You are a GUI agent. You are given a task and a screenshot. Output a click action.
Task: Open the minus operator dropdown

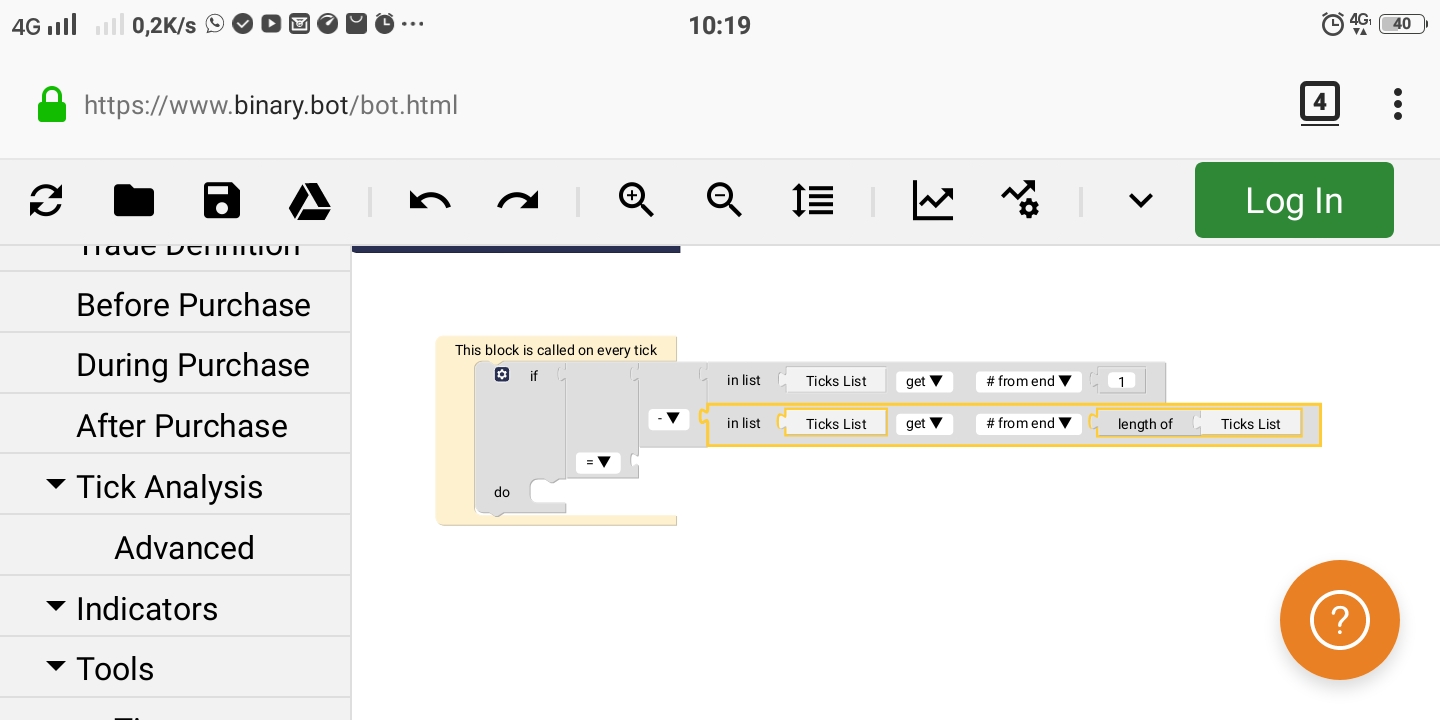pyautogui.click(x=669, y=419)
